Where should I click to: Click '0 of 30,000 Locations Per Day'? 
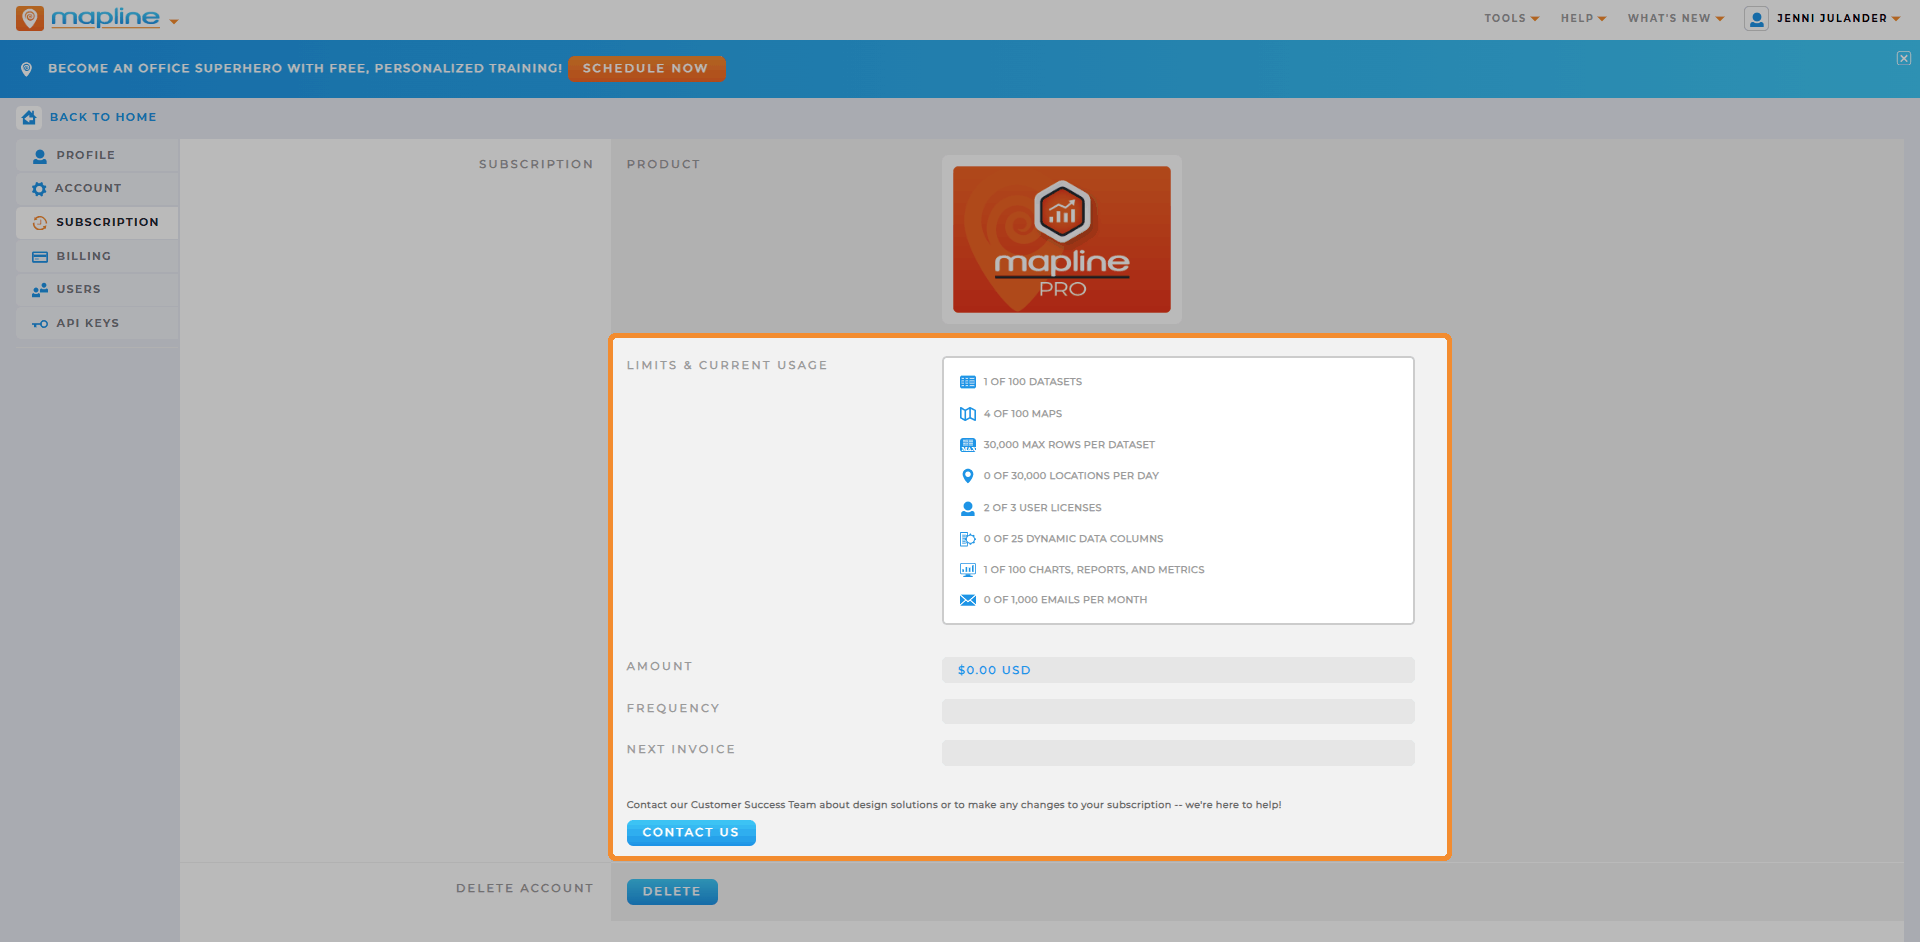coord(1071,476)
